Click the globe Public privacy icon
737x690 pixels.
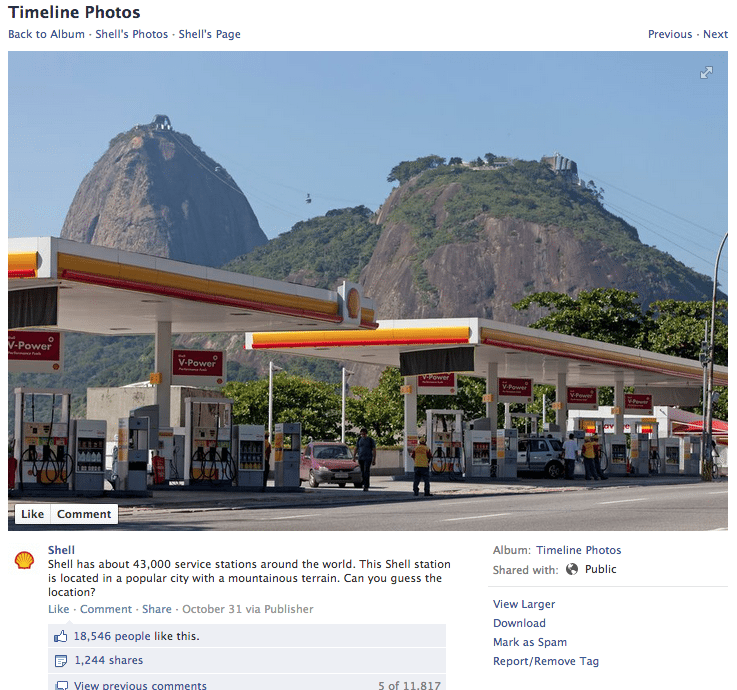click(572, 569)
